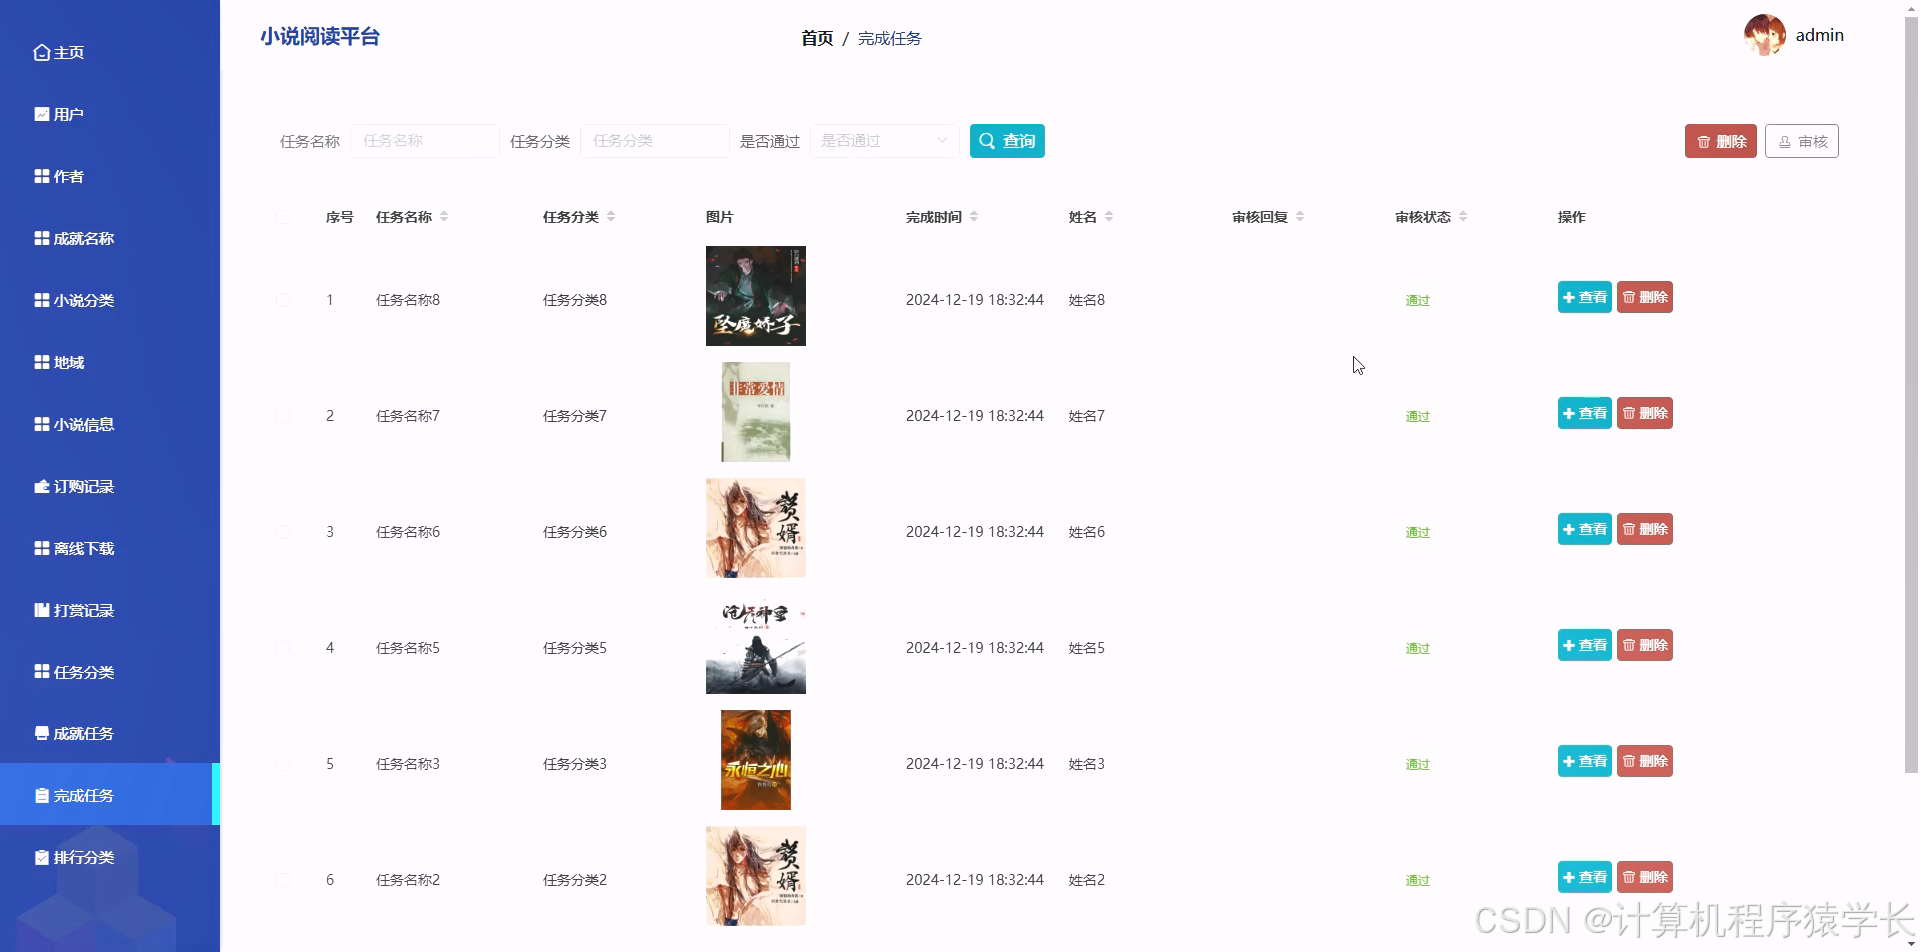The image size is (1920, 952).
Task: Click the admin username label
Action: point(1820,35)
